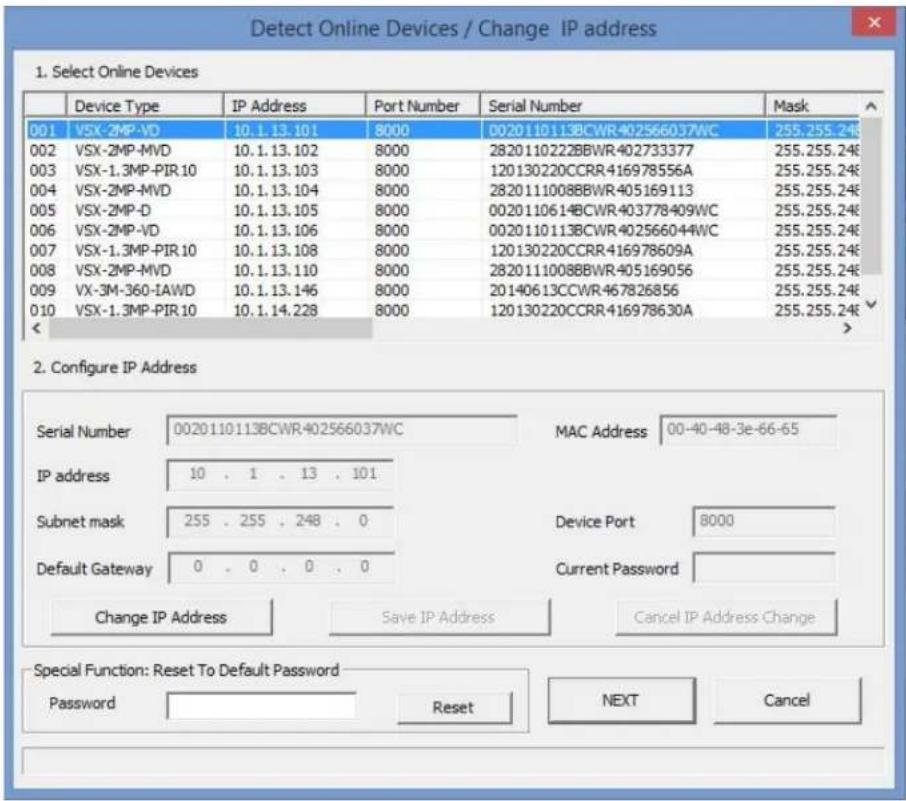The height and width of the screenshot is (801, 906).
Task: Sort by Device Type column header
Action: [x=145, y=106]
